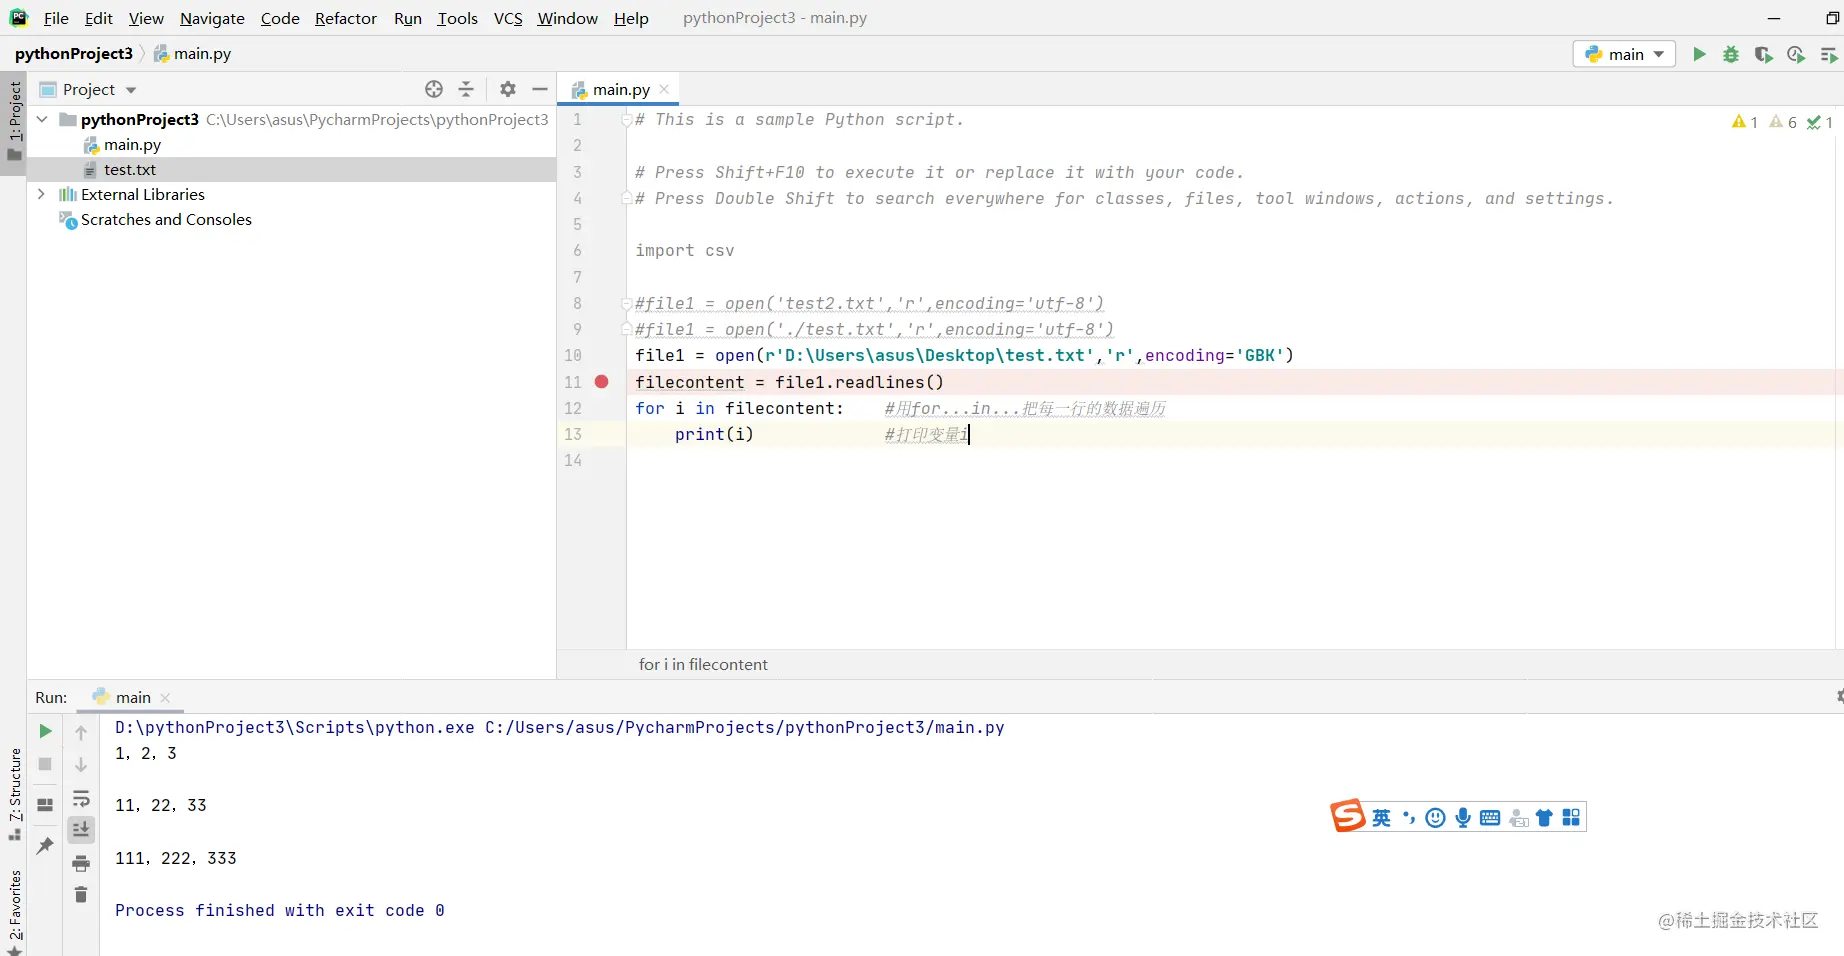The width and height of the screenshot is (1844, 956).
Task: Toggle scroll to end in console
Action: pos(81,829)
